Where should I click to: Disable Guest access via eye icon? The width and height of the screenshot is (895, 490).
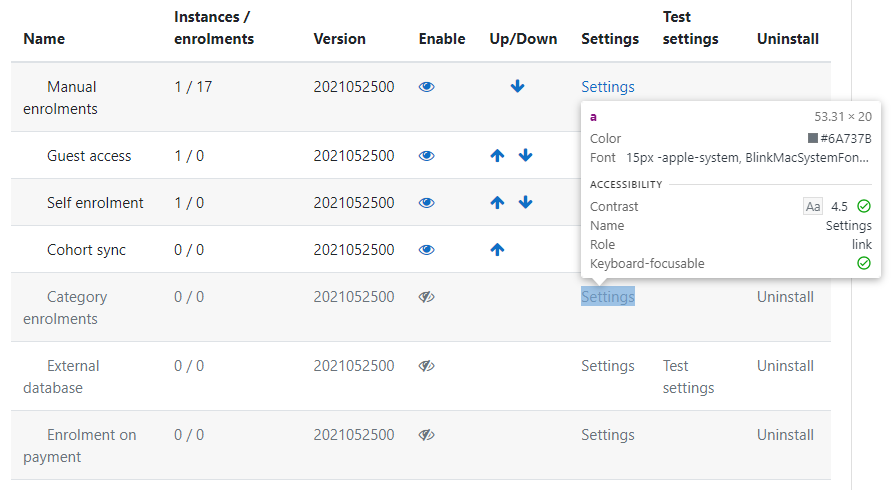point(426,156)
